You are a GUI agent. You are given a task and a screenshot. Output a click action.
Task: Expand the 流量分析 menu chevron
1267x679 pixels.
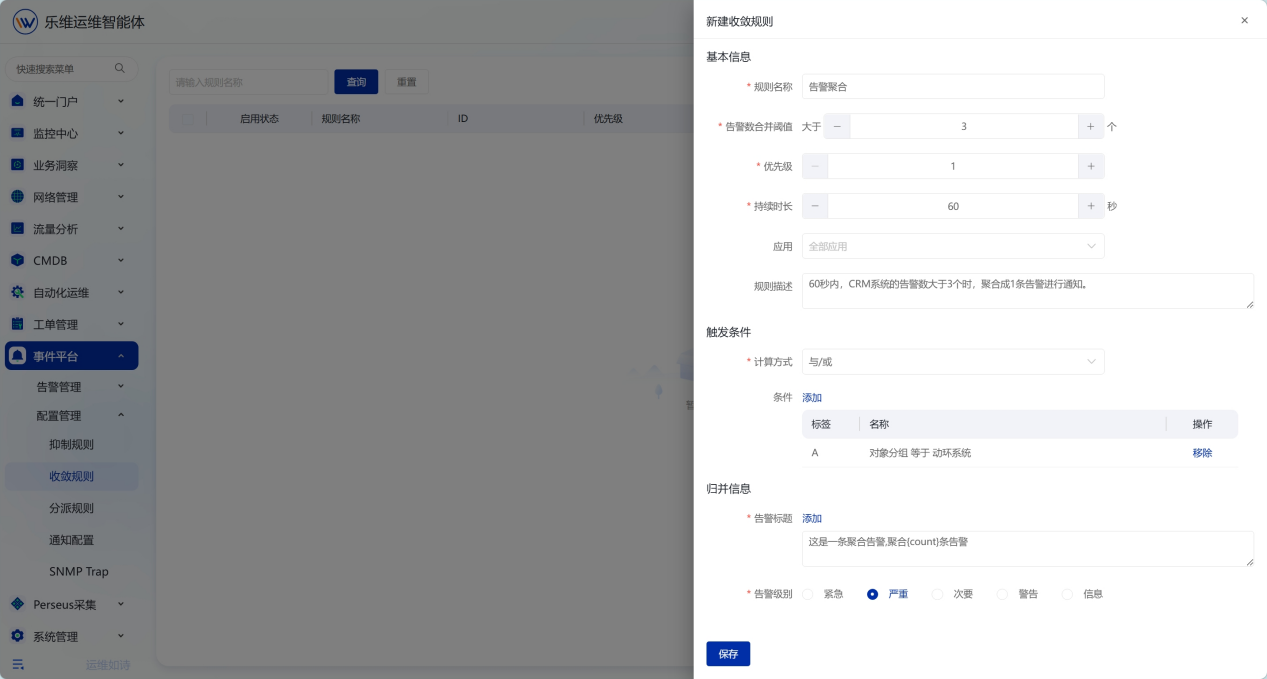[121, 228]
